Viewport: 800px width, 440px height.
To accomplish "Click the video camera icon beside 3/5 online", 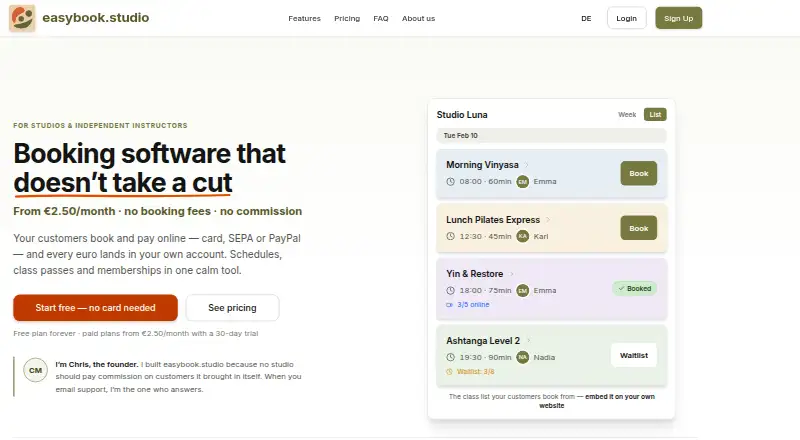I will [449, 305].
